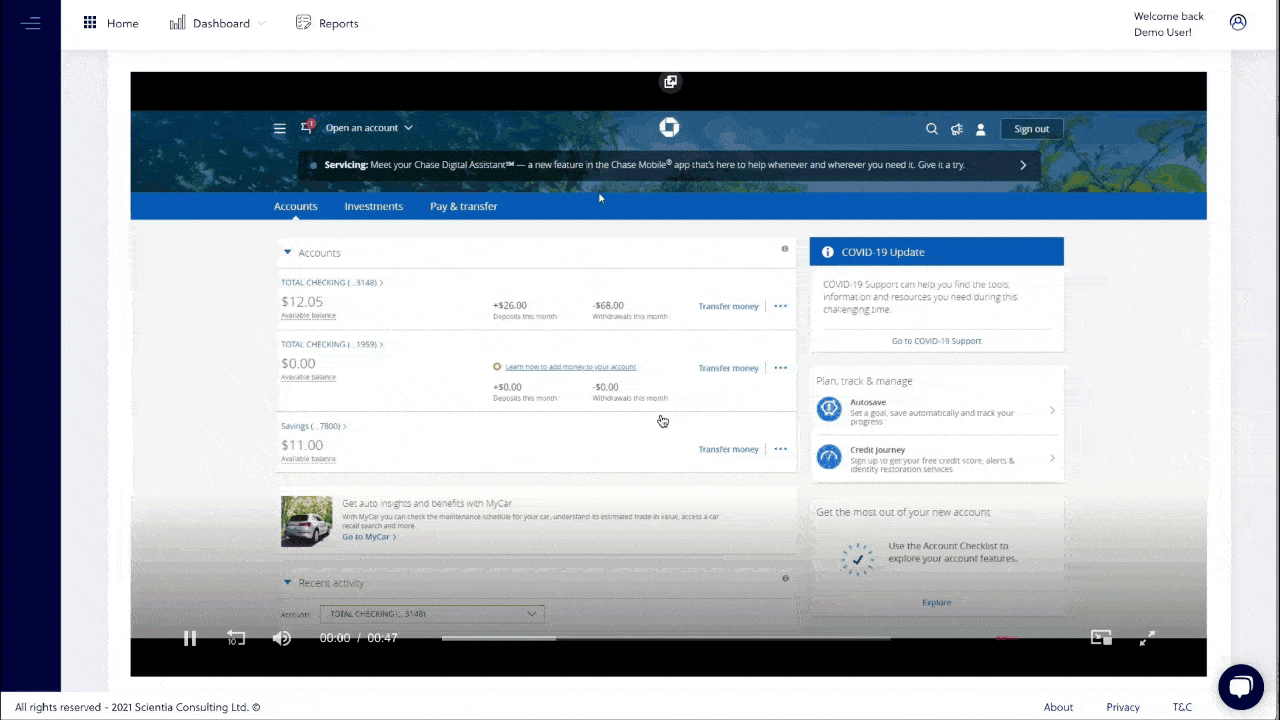This screenshot has width=1280, height=720.
Task: Open the user profile avatar icon
Action: pos(1238,22)
